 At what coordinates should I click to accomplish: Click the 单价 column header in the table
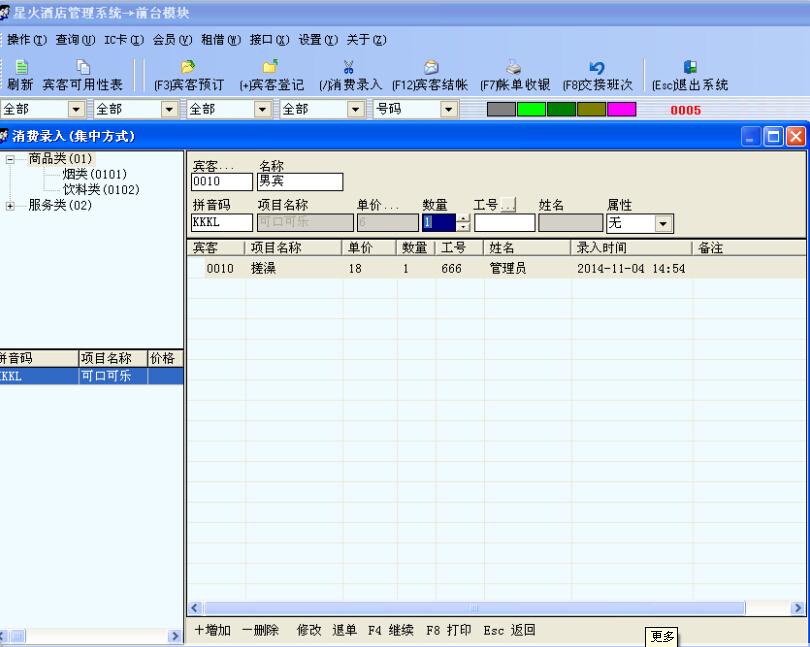[369, 248]
